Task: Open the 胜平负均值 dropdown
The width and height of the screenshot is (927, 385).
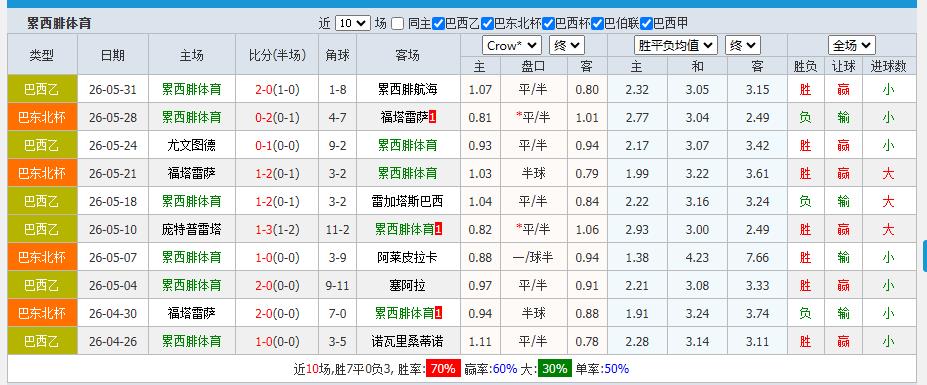Action: click(x=676, y=46)
